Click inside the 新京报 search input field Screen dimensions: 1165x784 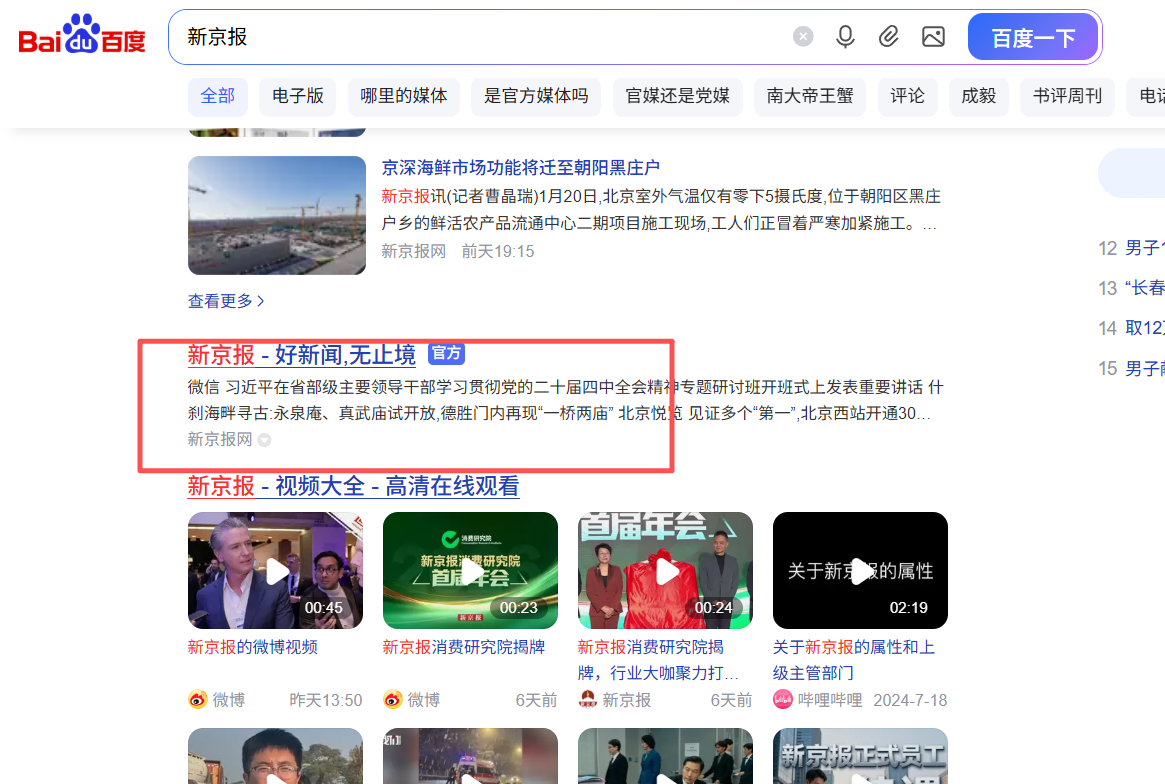pyautogui.click(x=480, y=37)
